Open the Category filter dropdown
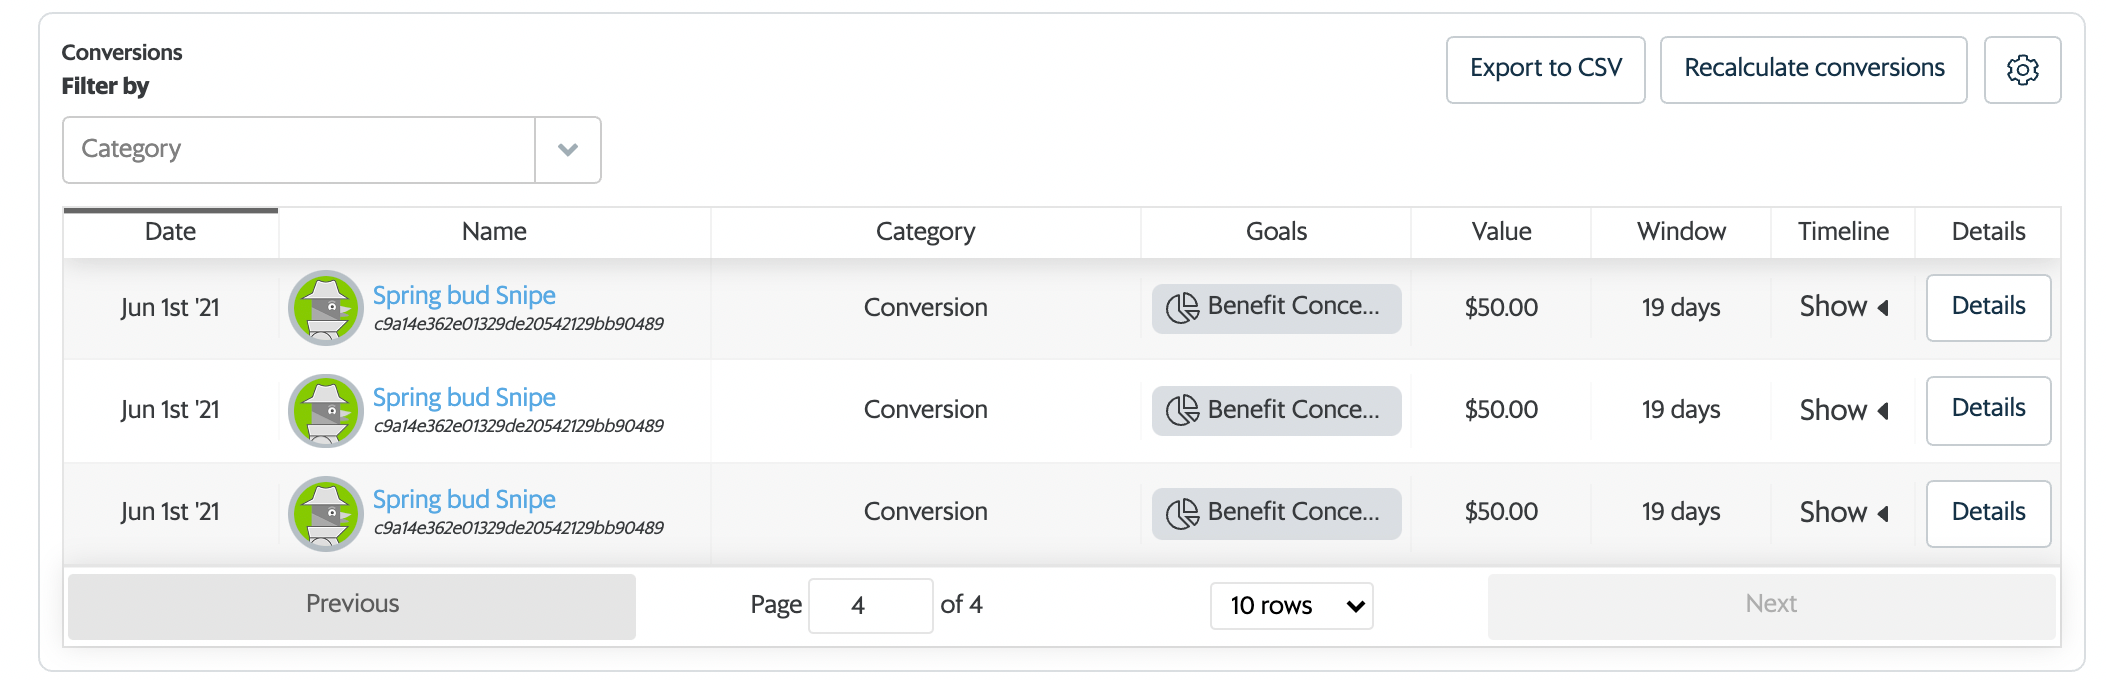This screenshot has width=2106, height=680. (298, 150)
